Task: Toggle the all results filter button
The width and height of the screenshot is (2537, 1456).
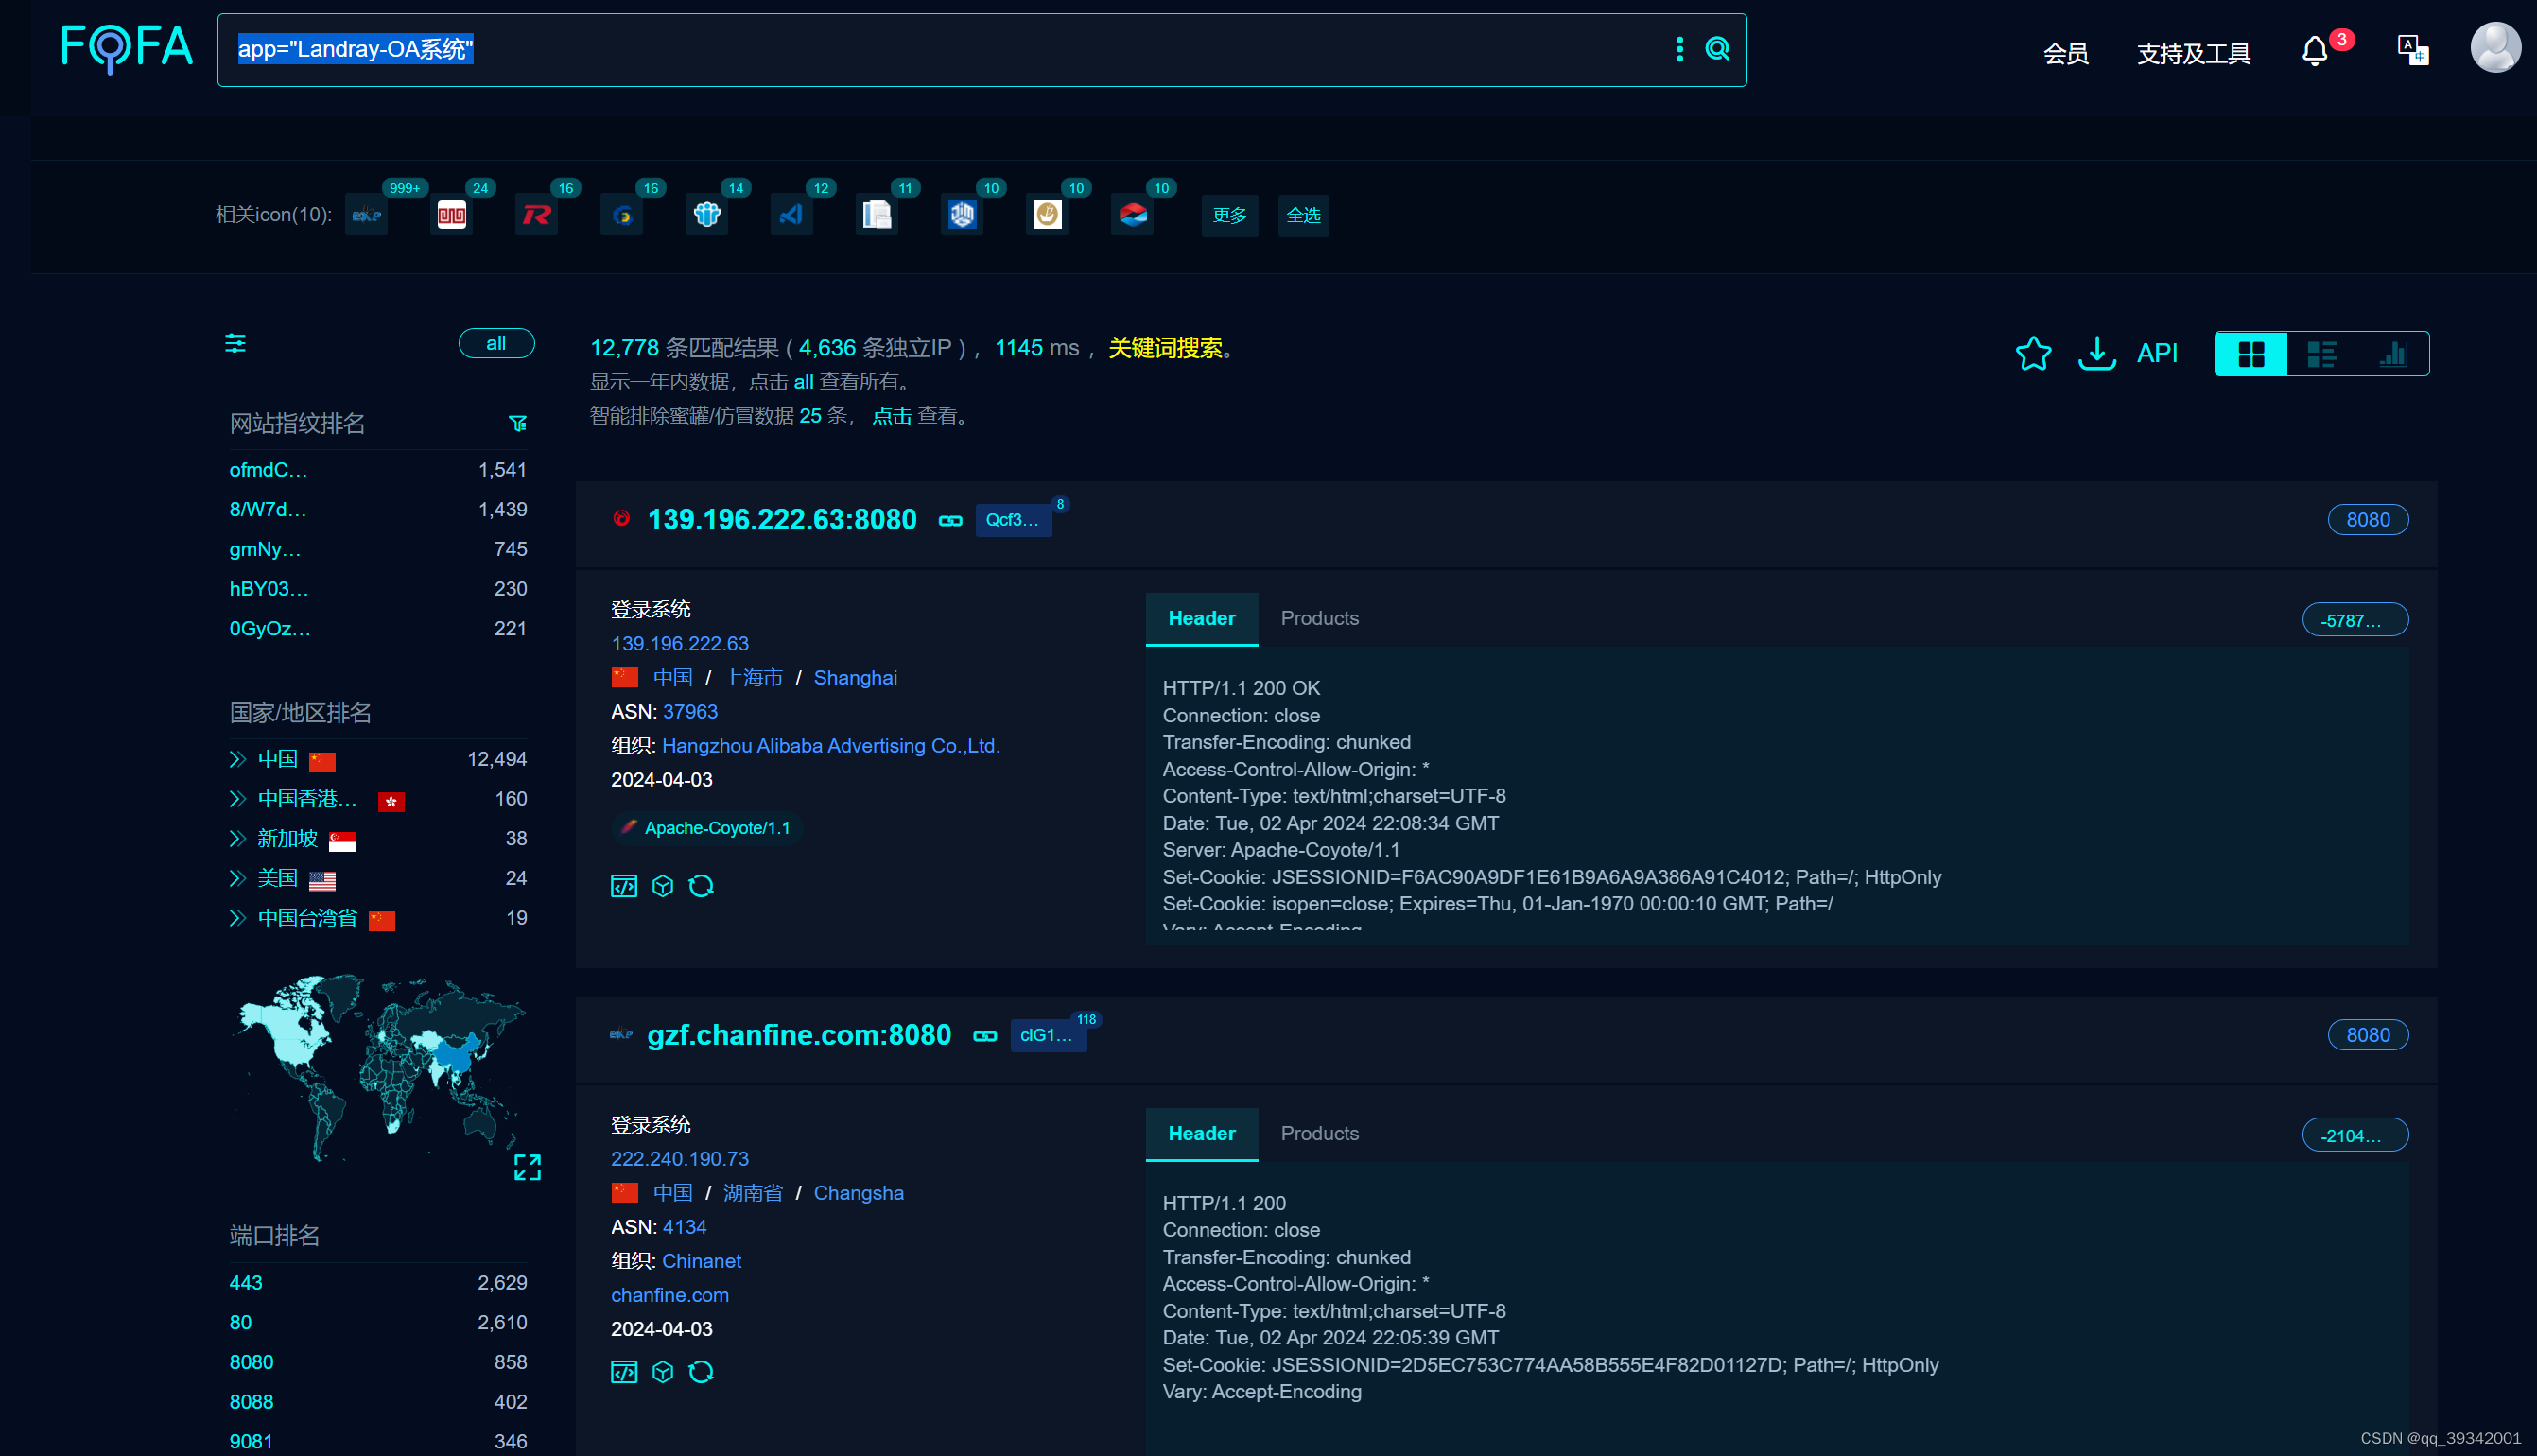Action: click(496, 343)
